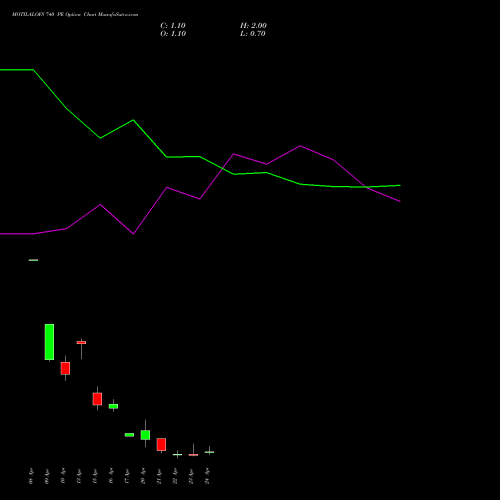Select the high value H: 2.00
The height and width of the screenshot is (500, 500).
[x=253, y=26]
